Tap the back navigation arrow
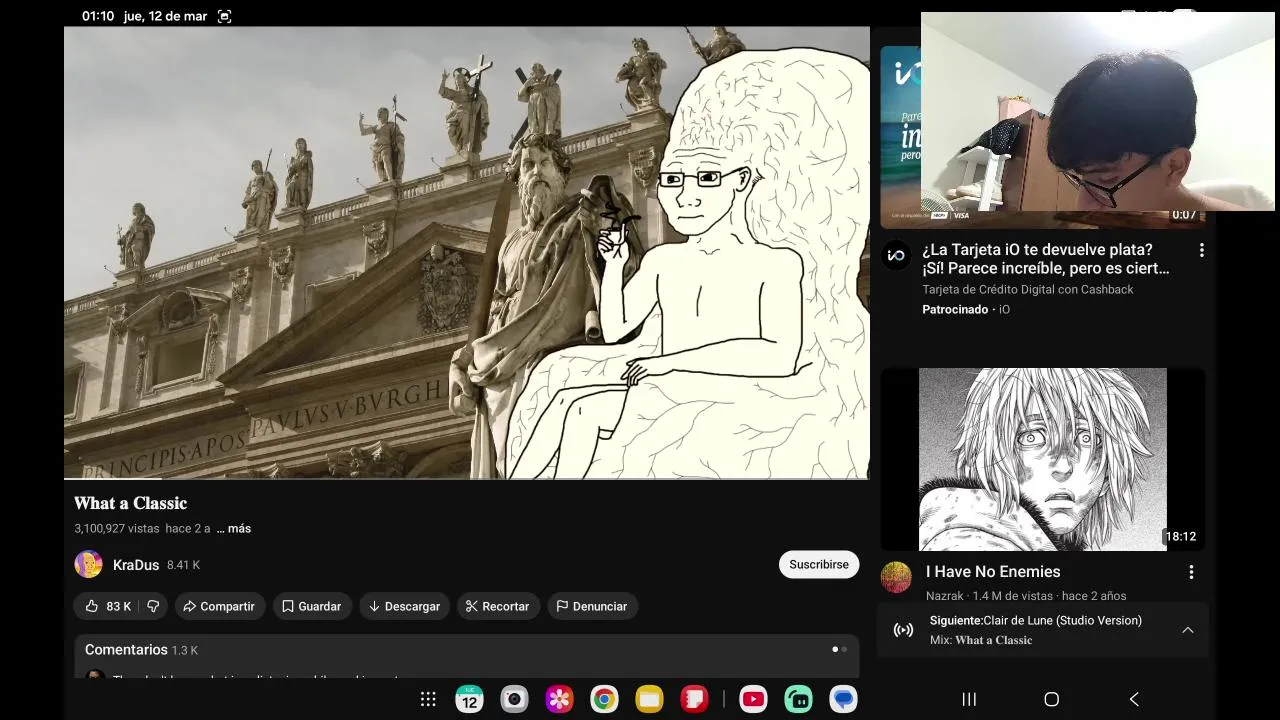 click(x=1134, y=699)
